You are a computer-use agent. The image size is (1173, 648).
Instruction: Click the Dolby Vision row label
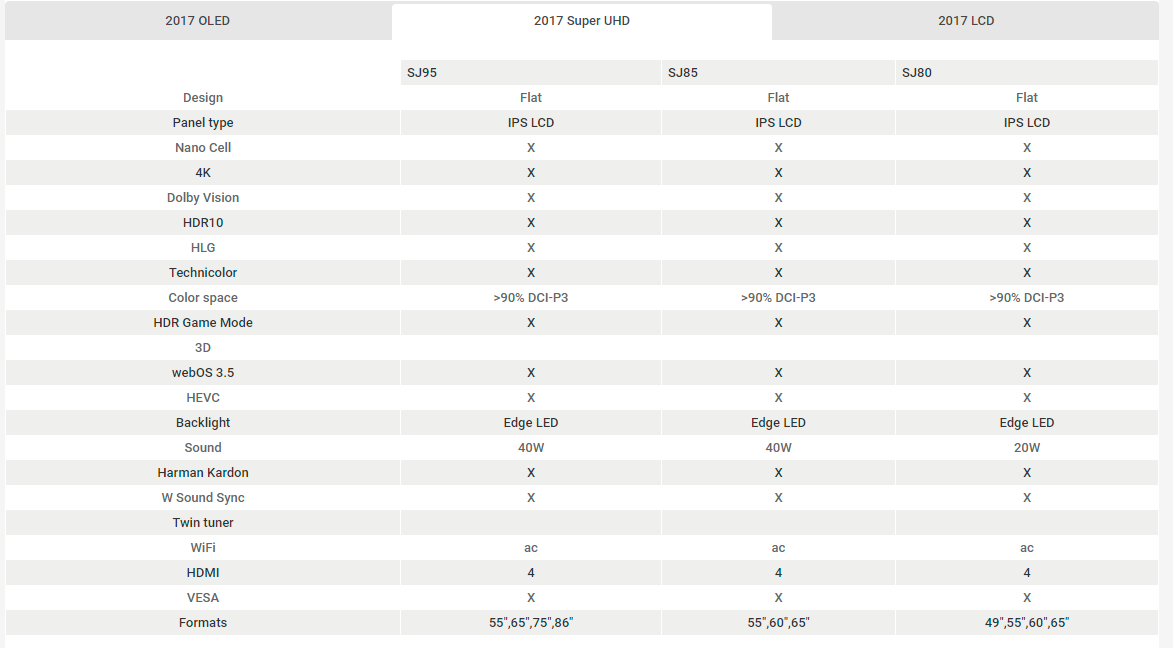[203, 198]
